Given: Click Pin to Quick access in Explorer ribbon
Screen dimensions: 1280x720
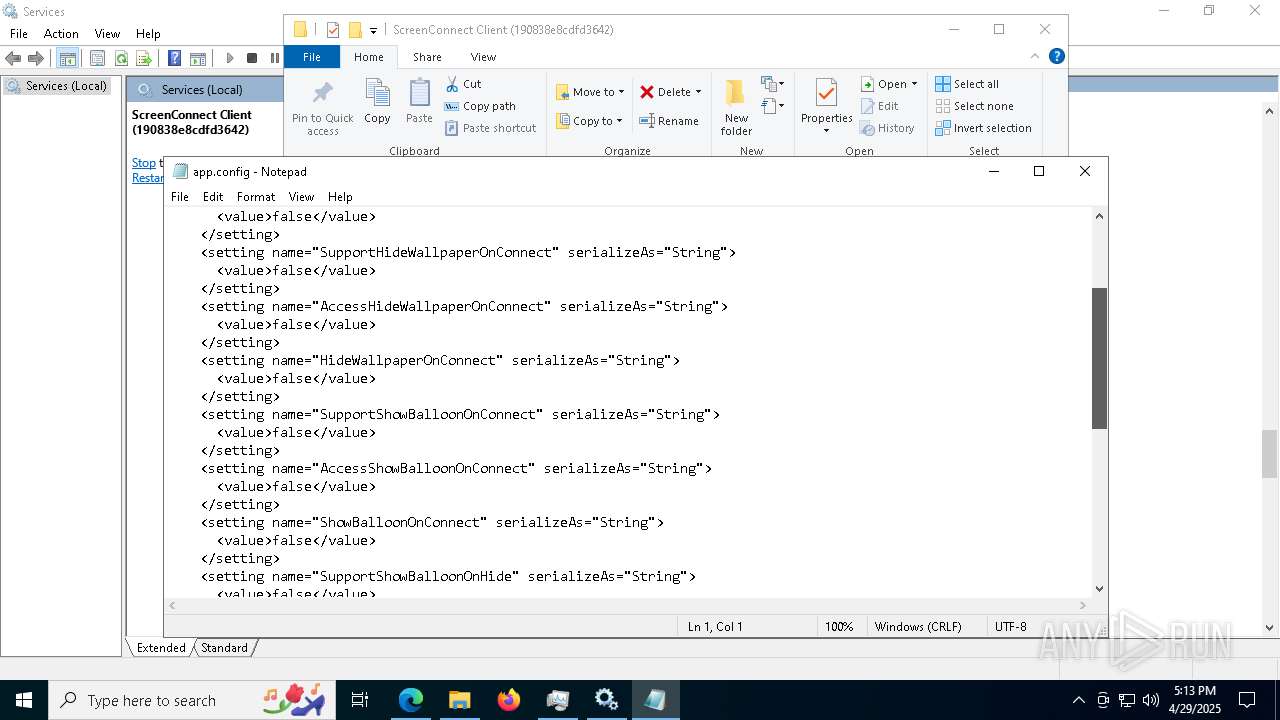Looking at the screenshot, I should [322, 109].
